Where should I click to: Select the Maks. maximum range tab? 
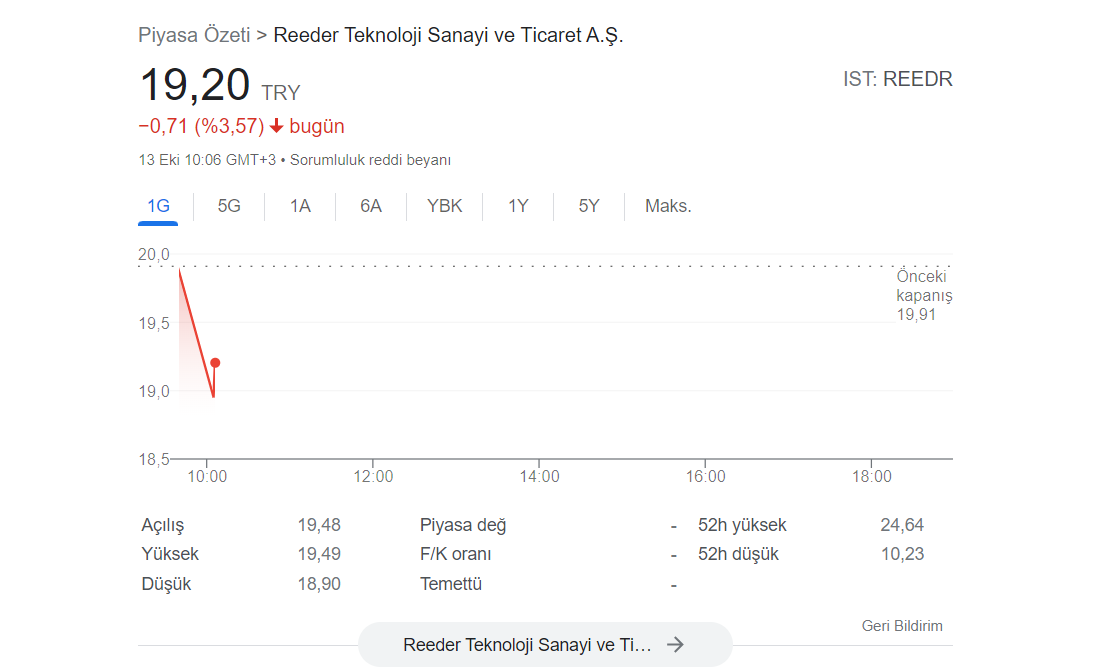[x=668, y=206]
